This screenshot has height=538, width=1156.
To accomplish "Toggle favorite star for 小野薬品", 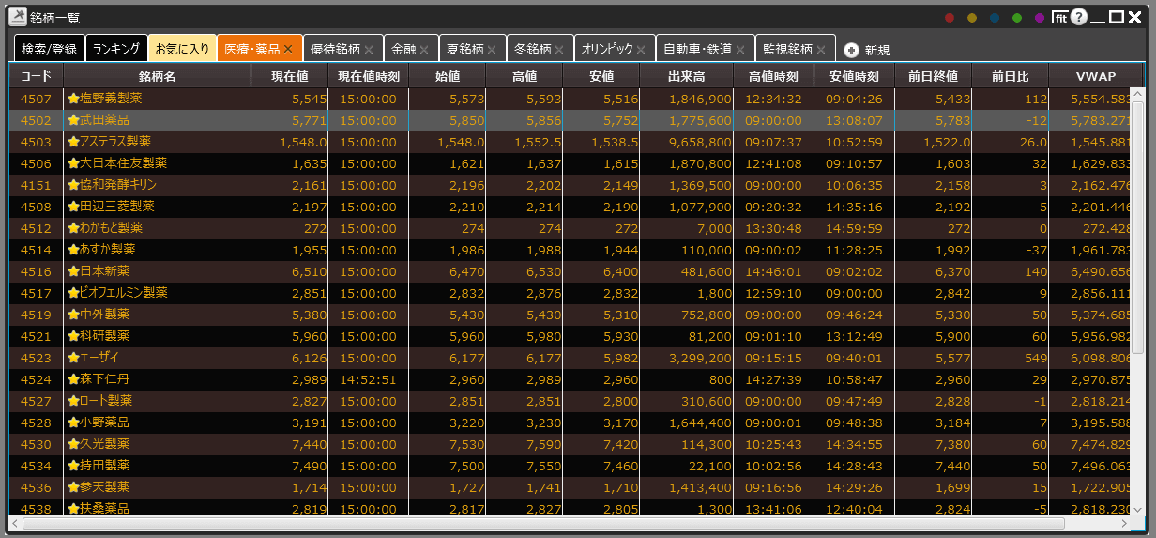I will tap(73, 423).
